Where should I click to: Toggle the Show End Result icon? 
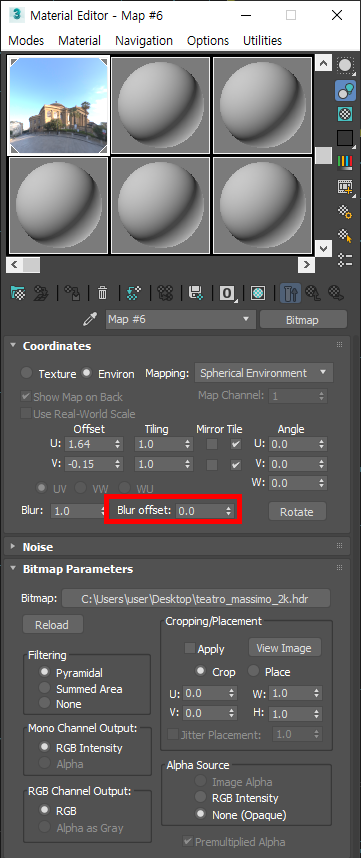pyautogui.click(x=290, y=293)
